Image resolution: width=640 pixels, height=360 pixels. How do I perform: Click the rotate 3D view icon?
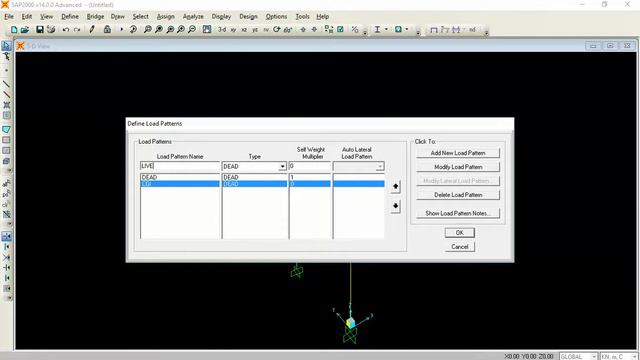(277, 29)
